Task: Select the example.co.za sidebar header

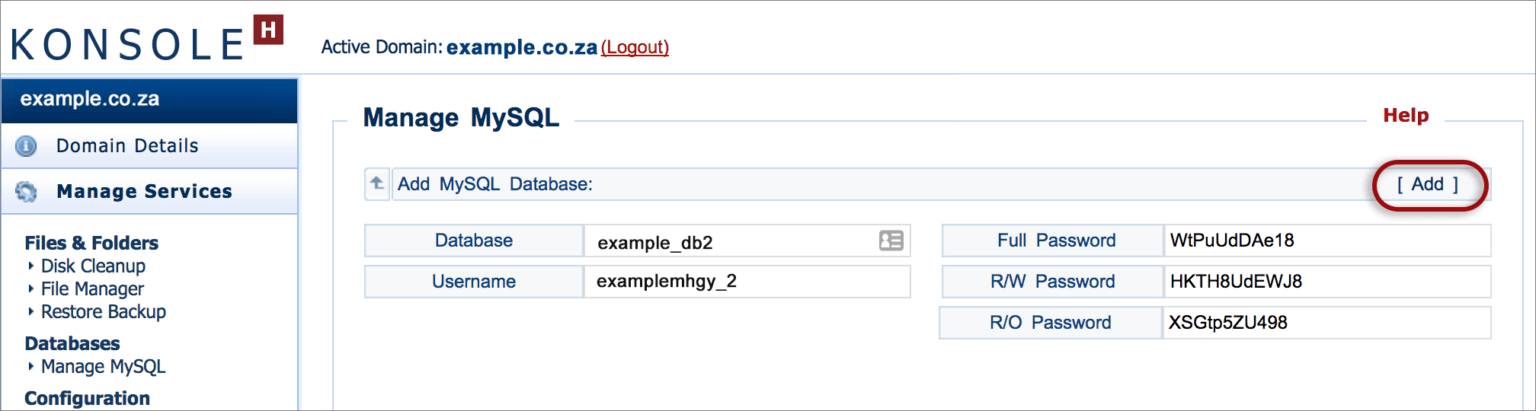Action: click(149, 101)
